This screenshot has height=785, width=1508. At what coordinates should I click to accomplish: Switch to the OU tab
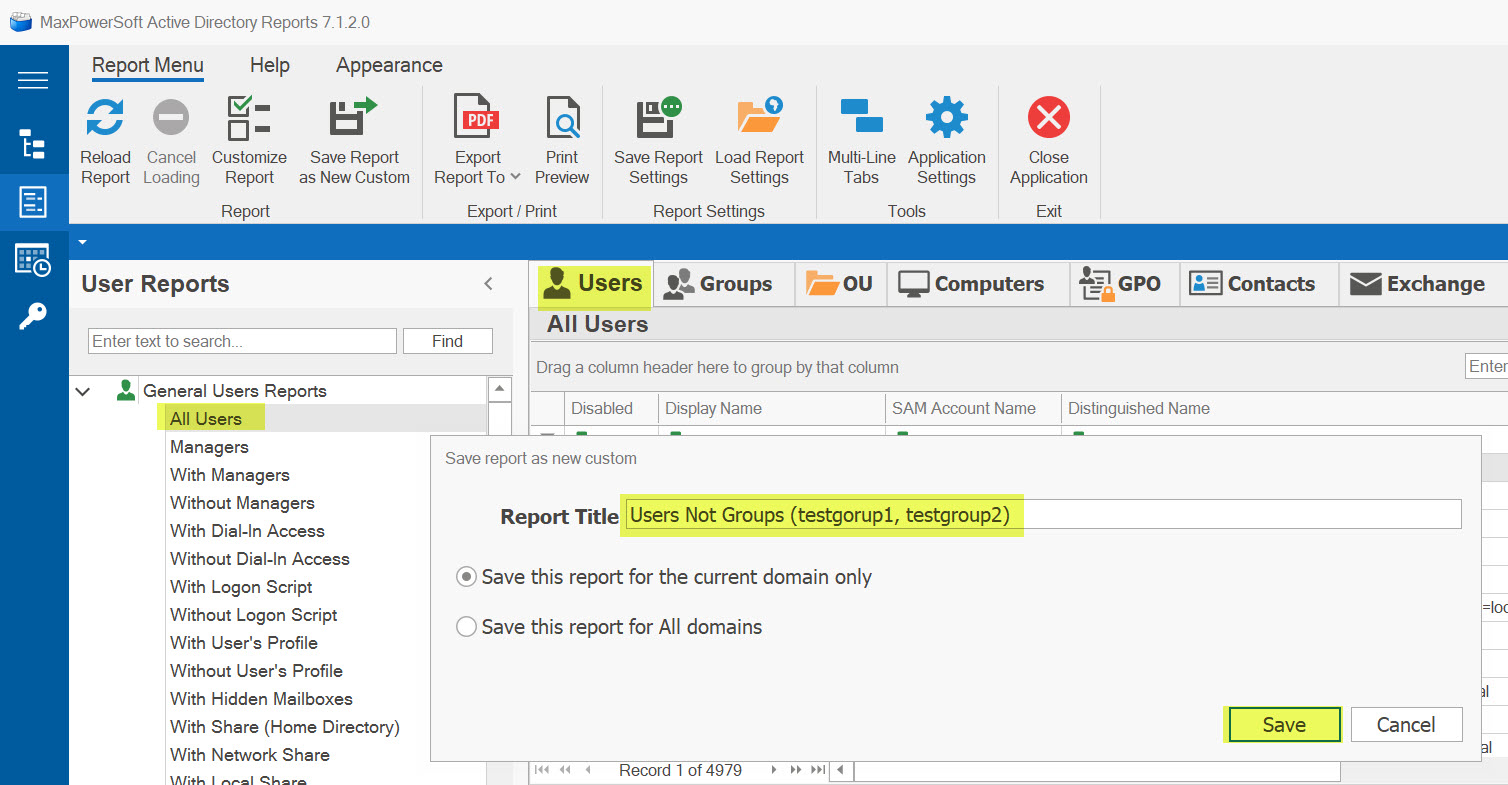coord(839,284)
